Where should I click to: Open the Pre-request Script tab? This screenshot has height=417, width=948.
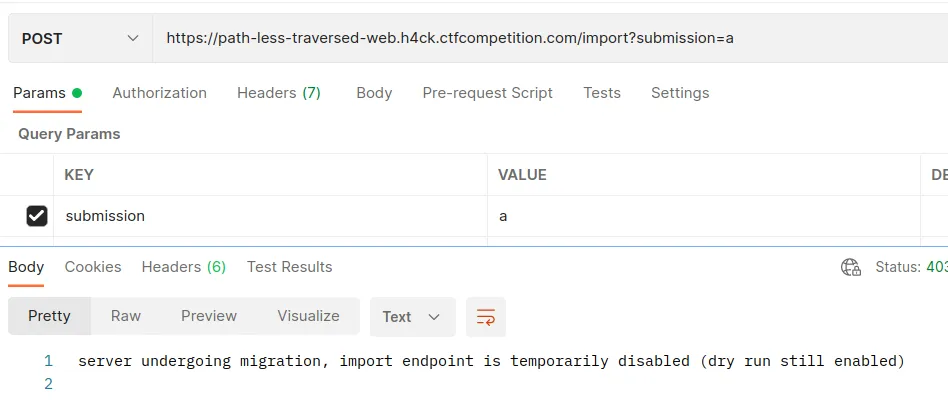pos(487,93)
